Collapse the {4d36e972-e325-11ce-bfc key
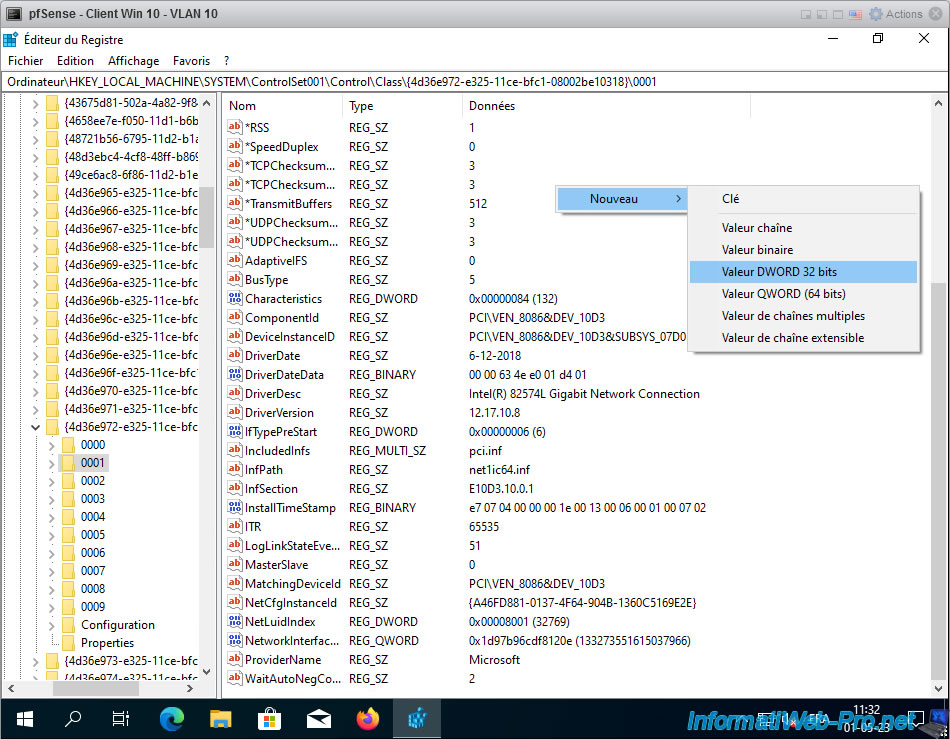950x739 pixels. 35,427
